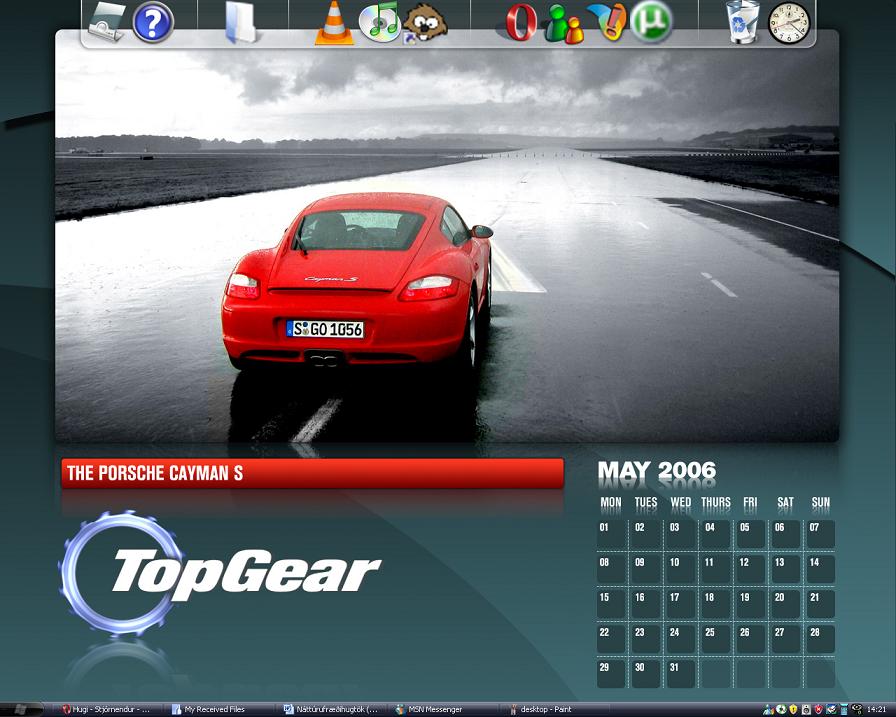Switch to Hugi - Stjórnendur taskbar window
This screenshot has width=896, height=717.
click(107, 709)
